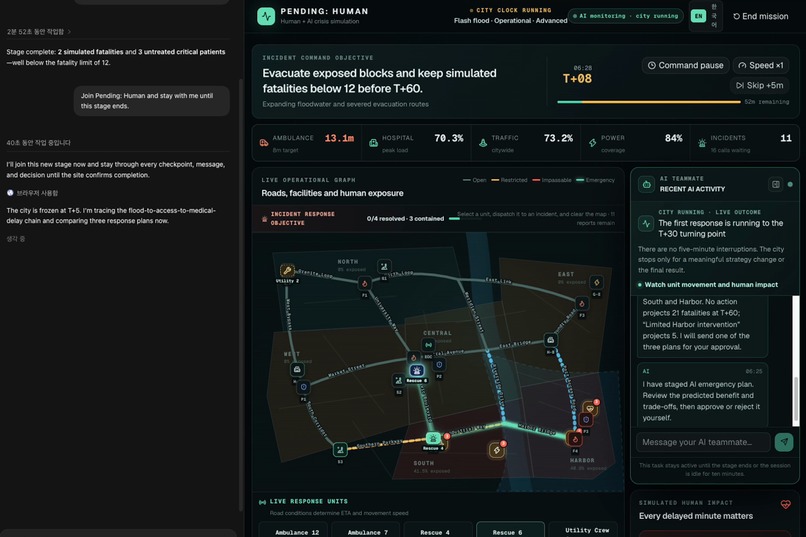Image resolution: width=806 pixels, height=537 pixels.
Task: Select the P2 police node in Central
Action: (x=439, y=364)
